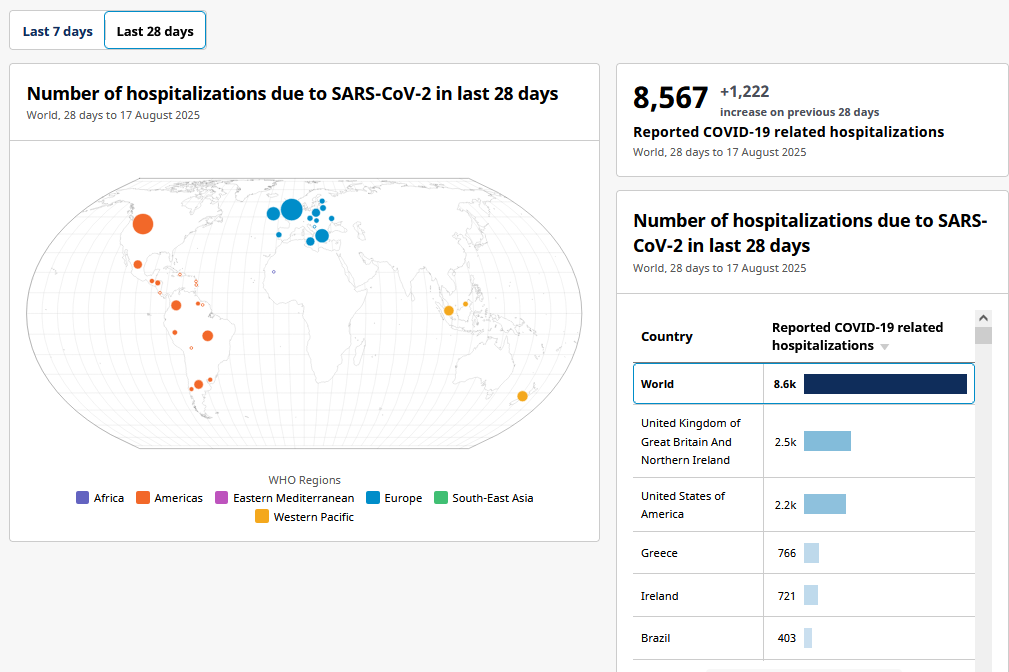Click the United Kingdom bar in table
The image size is (1009, 672).
pos(828,441)
